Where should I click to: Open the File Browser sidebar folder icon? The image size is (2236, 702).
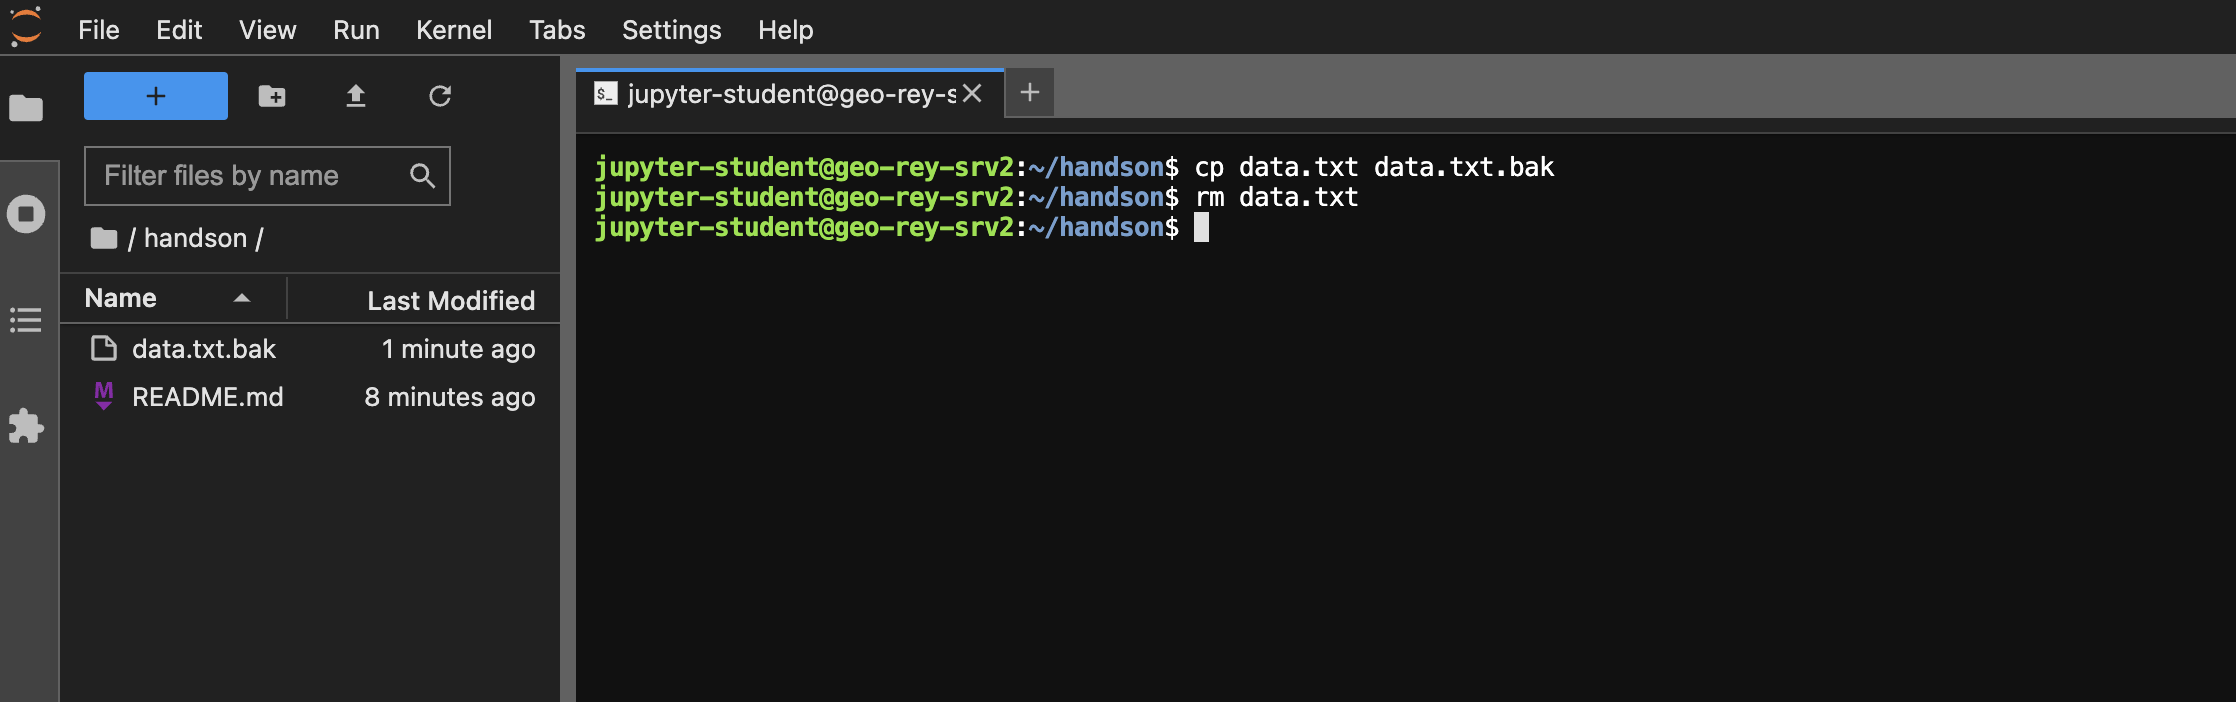[x=26, y=107]
